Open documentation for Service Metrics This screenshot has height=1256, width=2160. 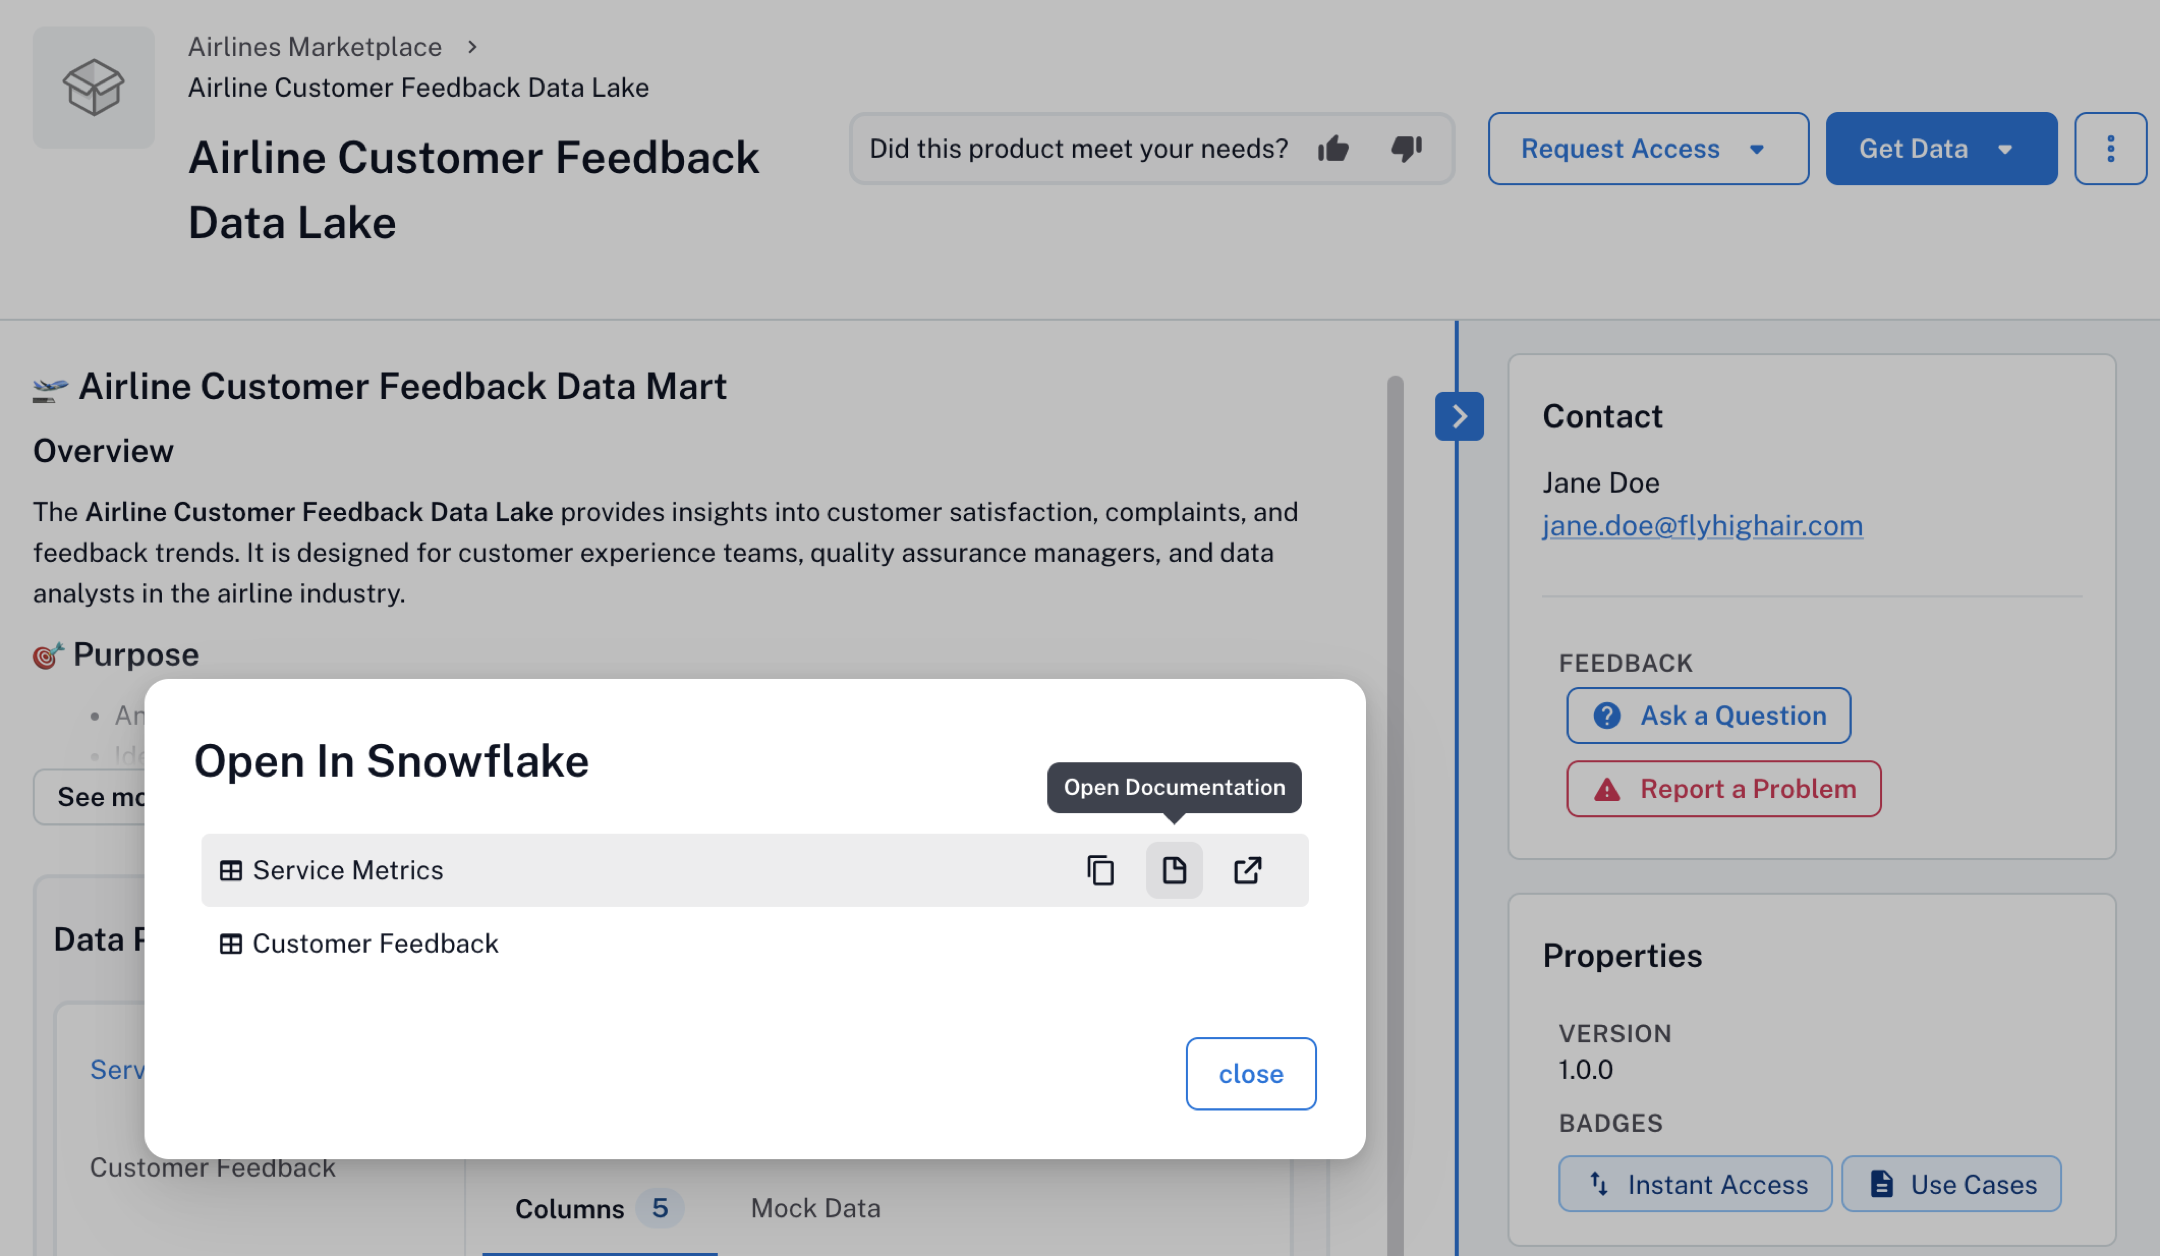(x=1174, y=870)
